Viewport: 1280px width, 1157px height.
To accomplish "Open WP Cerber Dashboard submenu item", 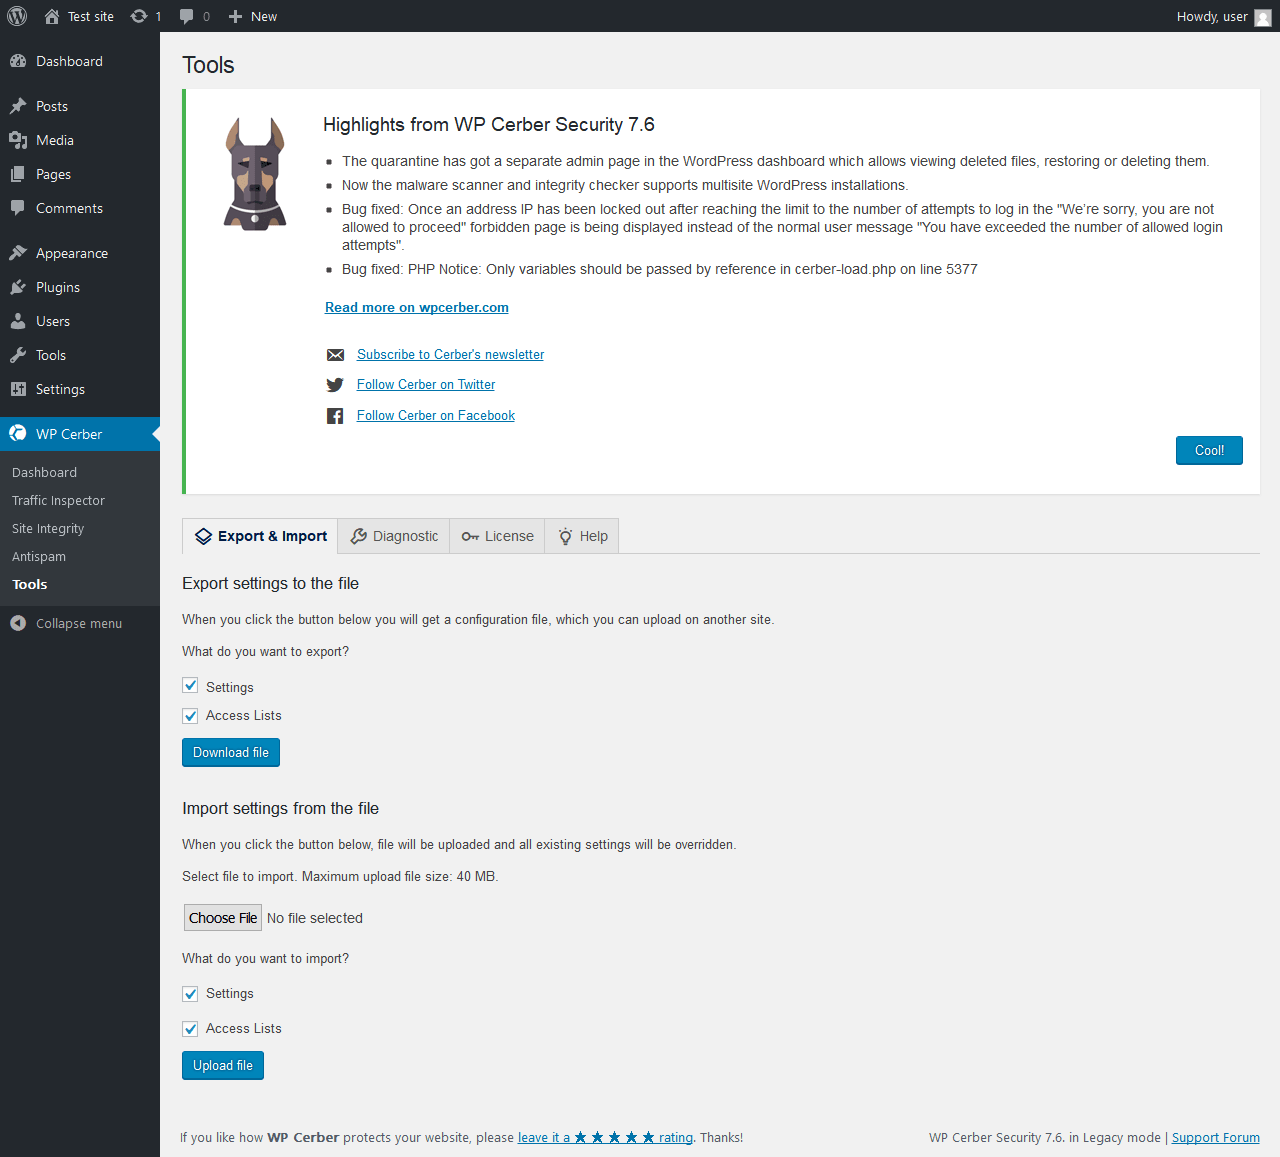I will [44, 472].
